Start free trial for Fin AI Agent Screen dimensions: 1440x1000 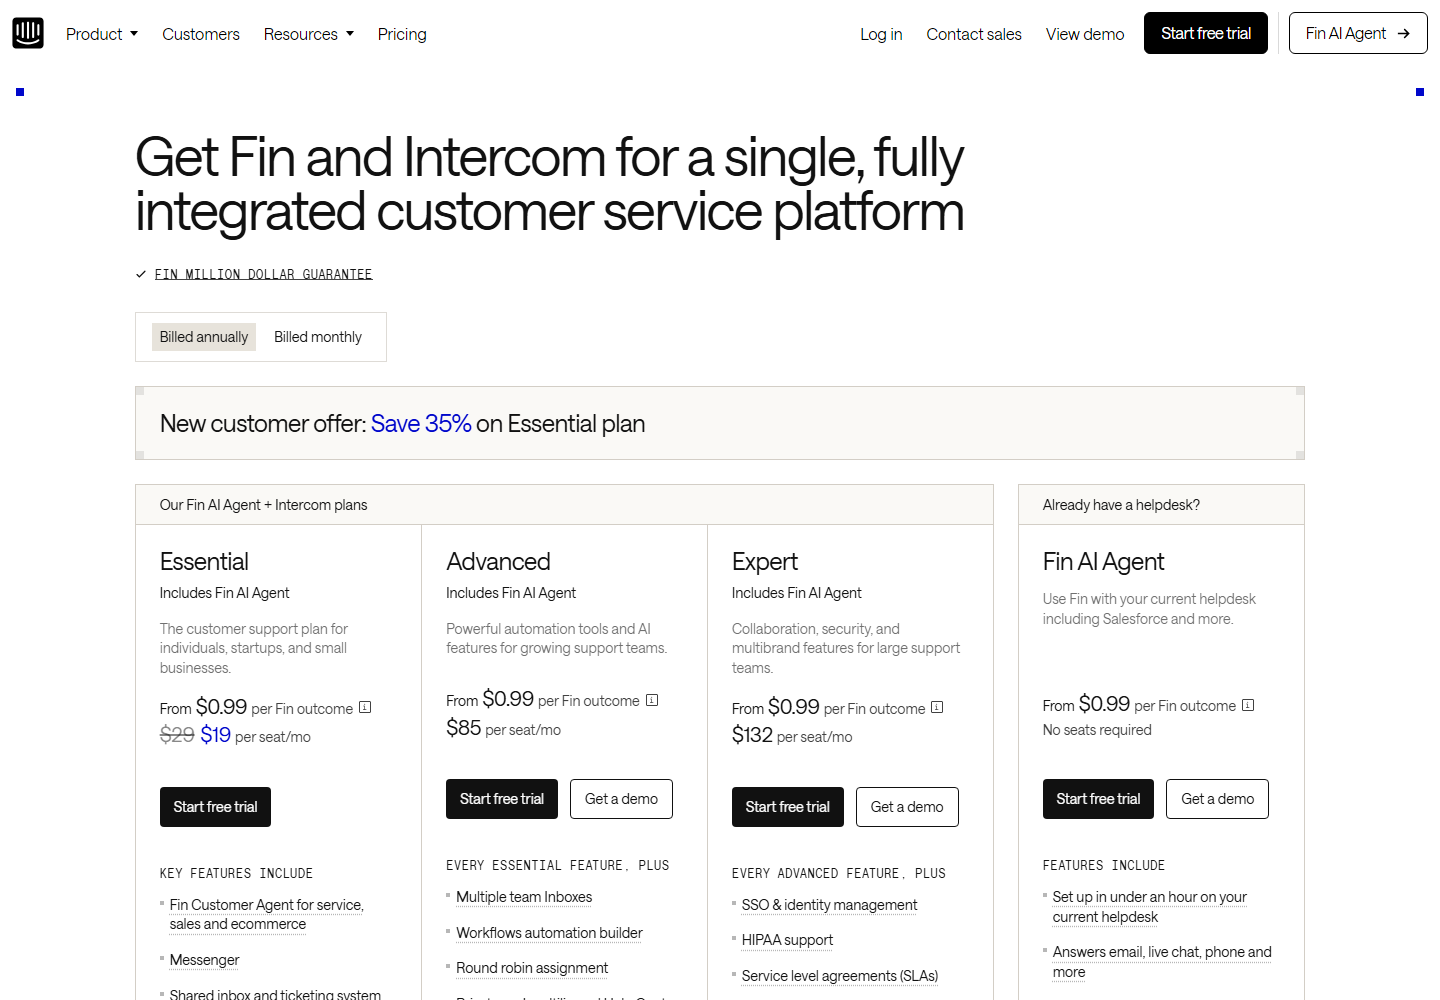click(1098, 799)
